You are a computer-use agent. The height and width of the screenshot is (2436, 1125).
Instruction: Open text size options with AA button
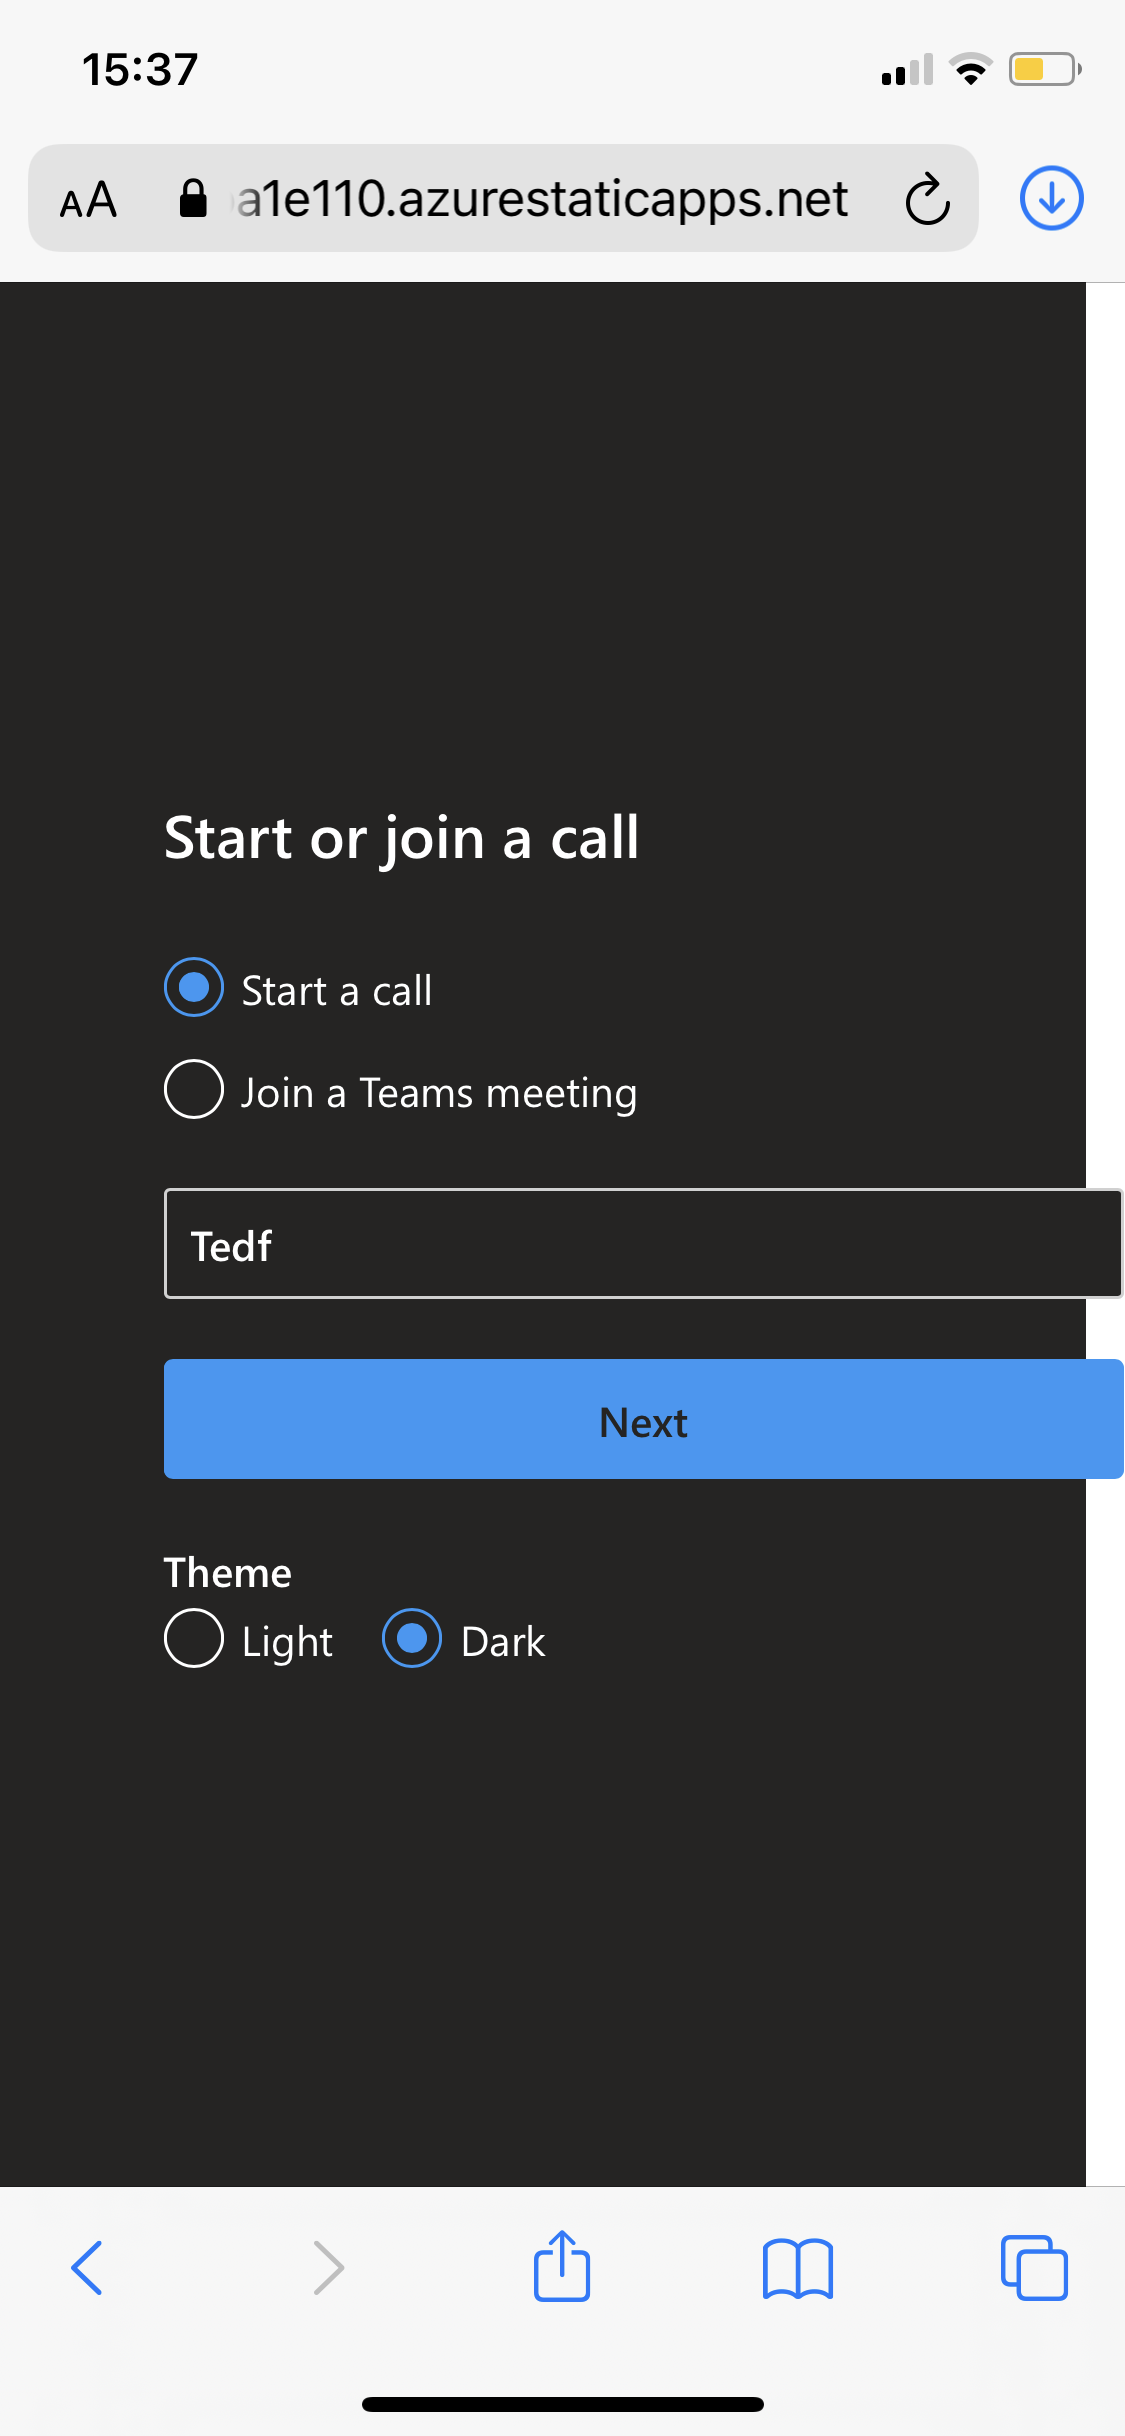pyautogui.click(x=88, y=199)
